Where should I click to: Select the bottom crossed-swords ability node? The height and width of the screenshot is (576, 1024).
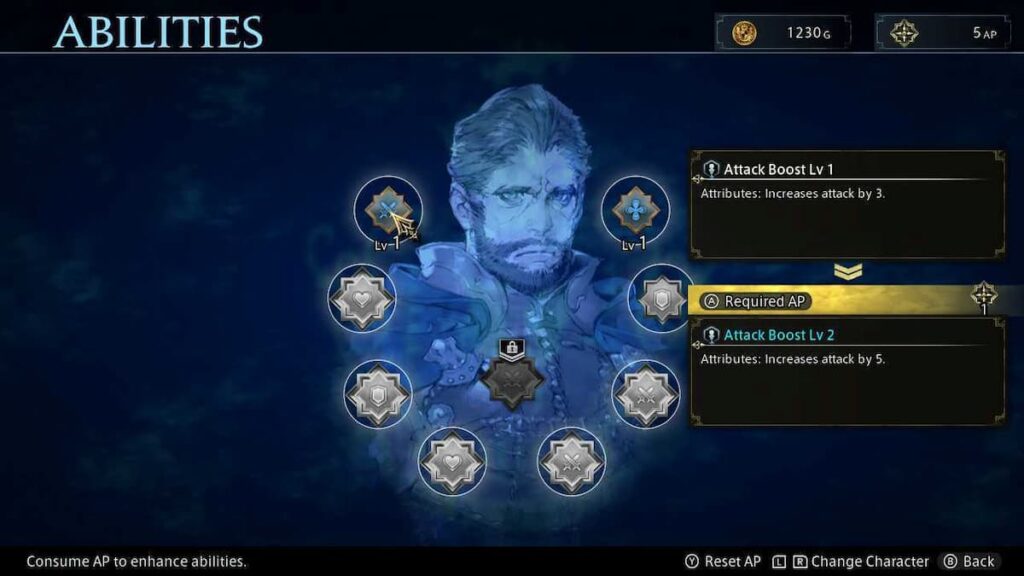pyautogui.click(x=571, y=462)
